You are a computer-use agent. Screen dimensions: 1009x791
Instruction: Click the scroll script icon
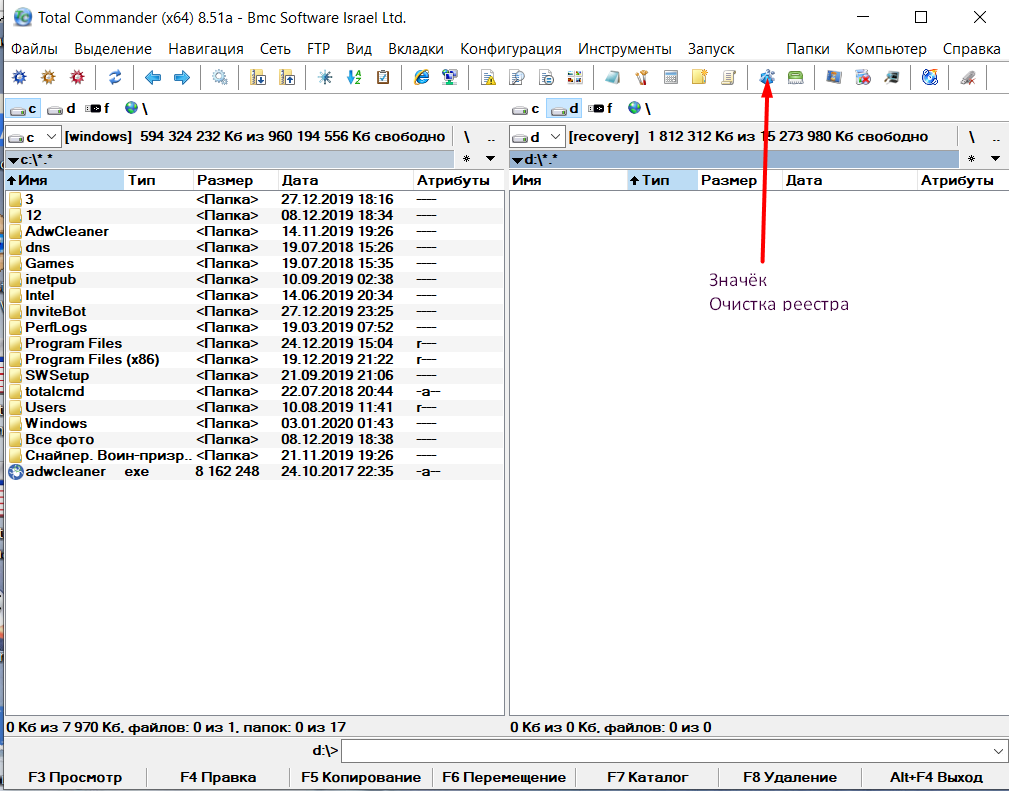pyautogui.click(x=728, y=78)
